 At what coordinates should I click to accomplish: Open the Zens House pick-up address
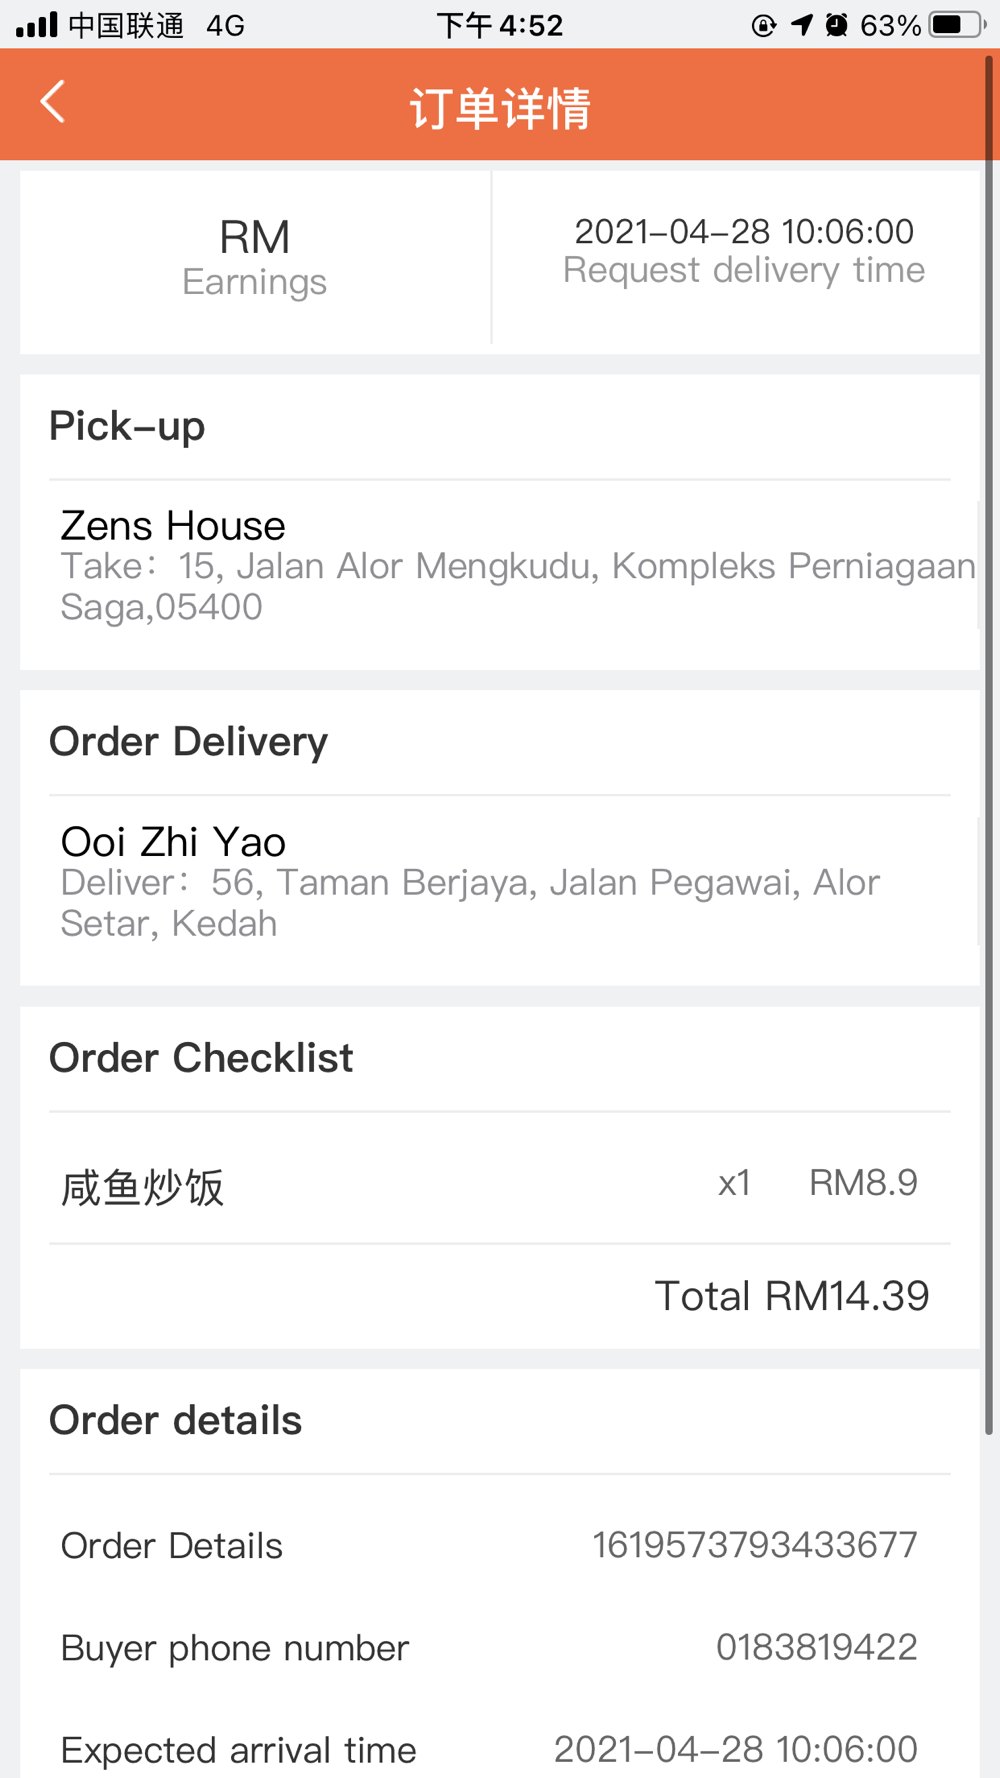[500, 566]
